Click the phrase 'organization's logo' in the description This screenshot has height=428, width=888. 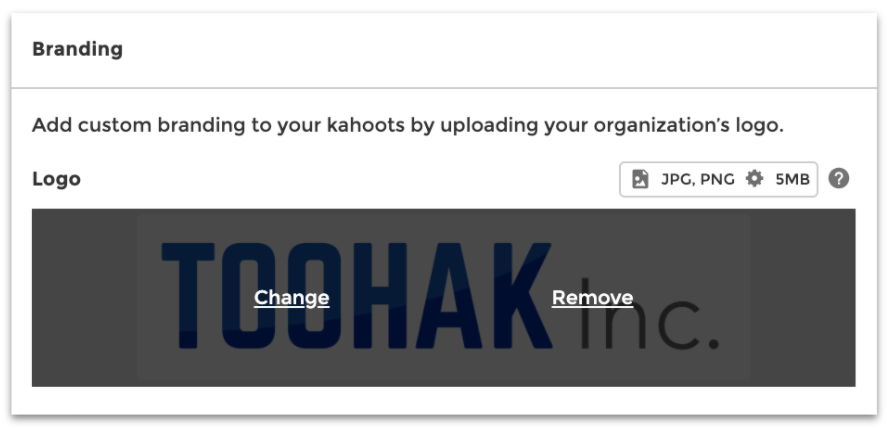coord(689,127)
